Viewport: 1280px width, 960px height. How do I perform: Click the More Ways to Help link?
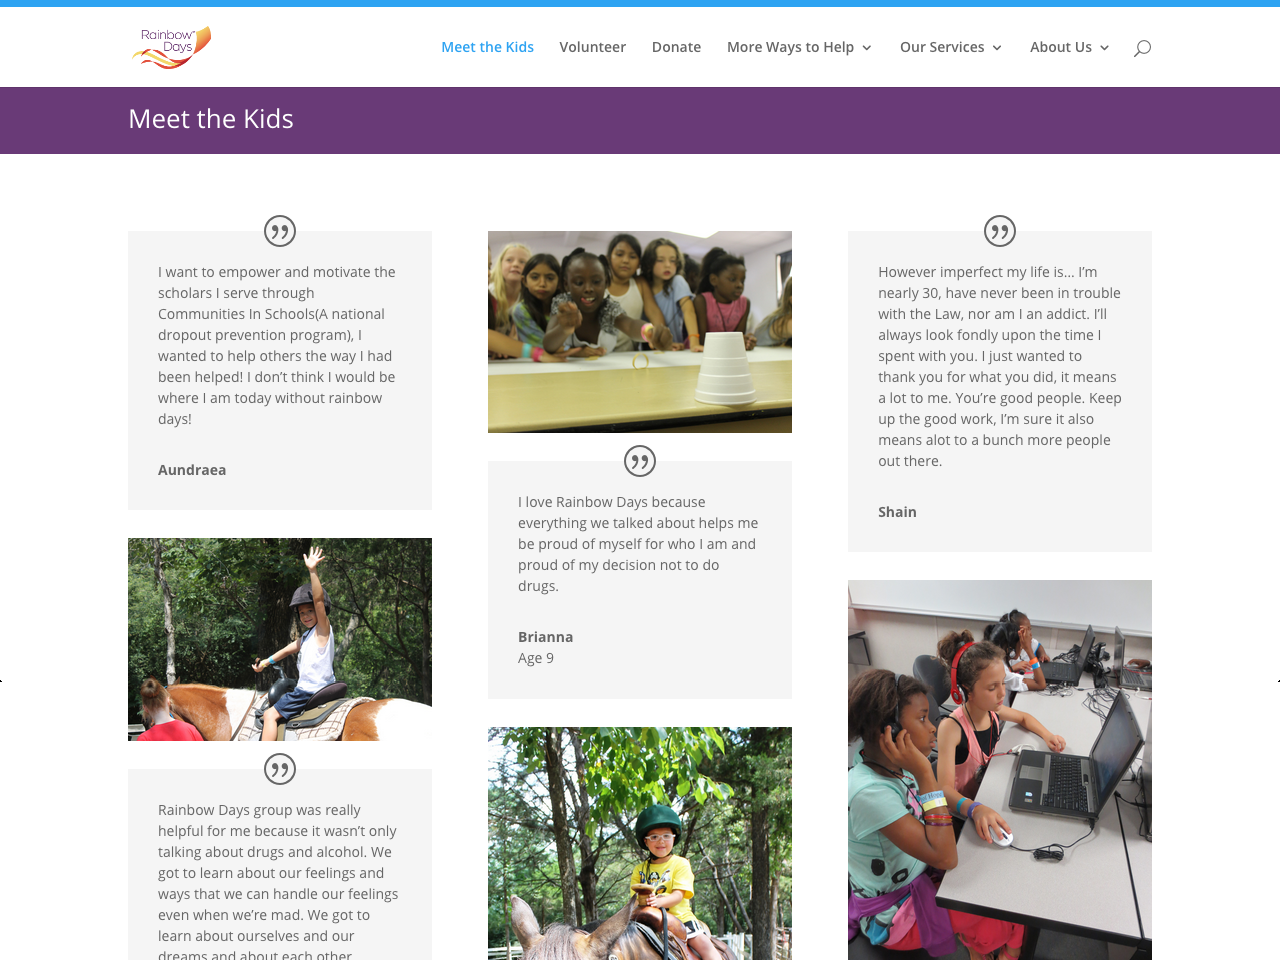point(790,47)
